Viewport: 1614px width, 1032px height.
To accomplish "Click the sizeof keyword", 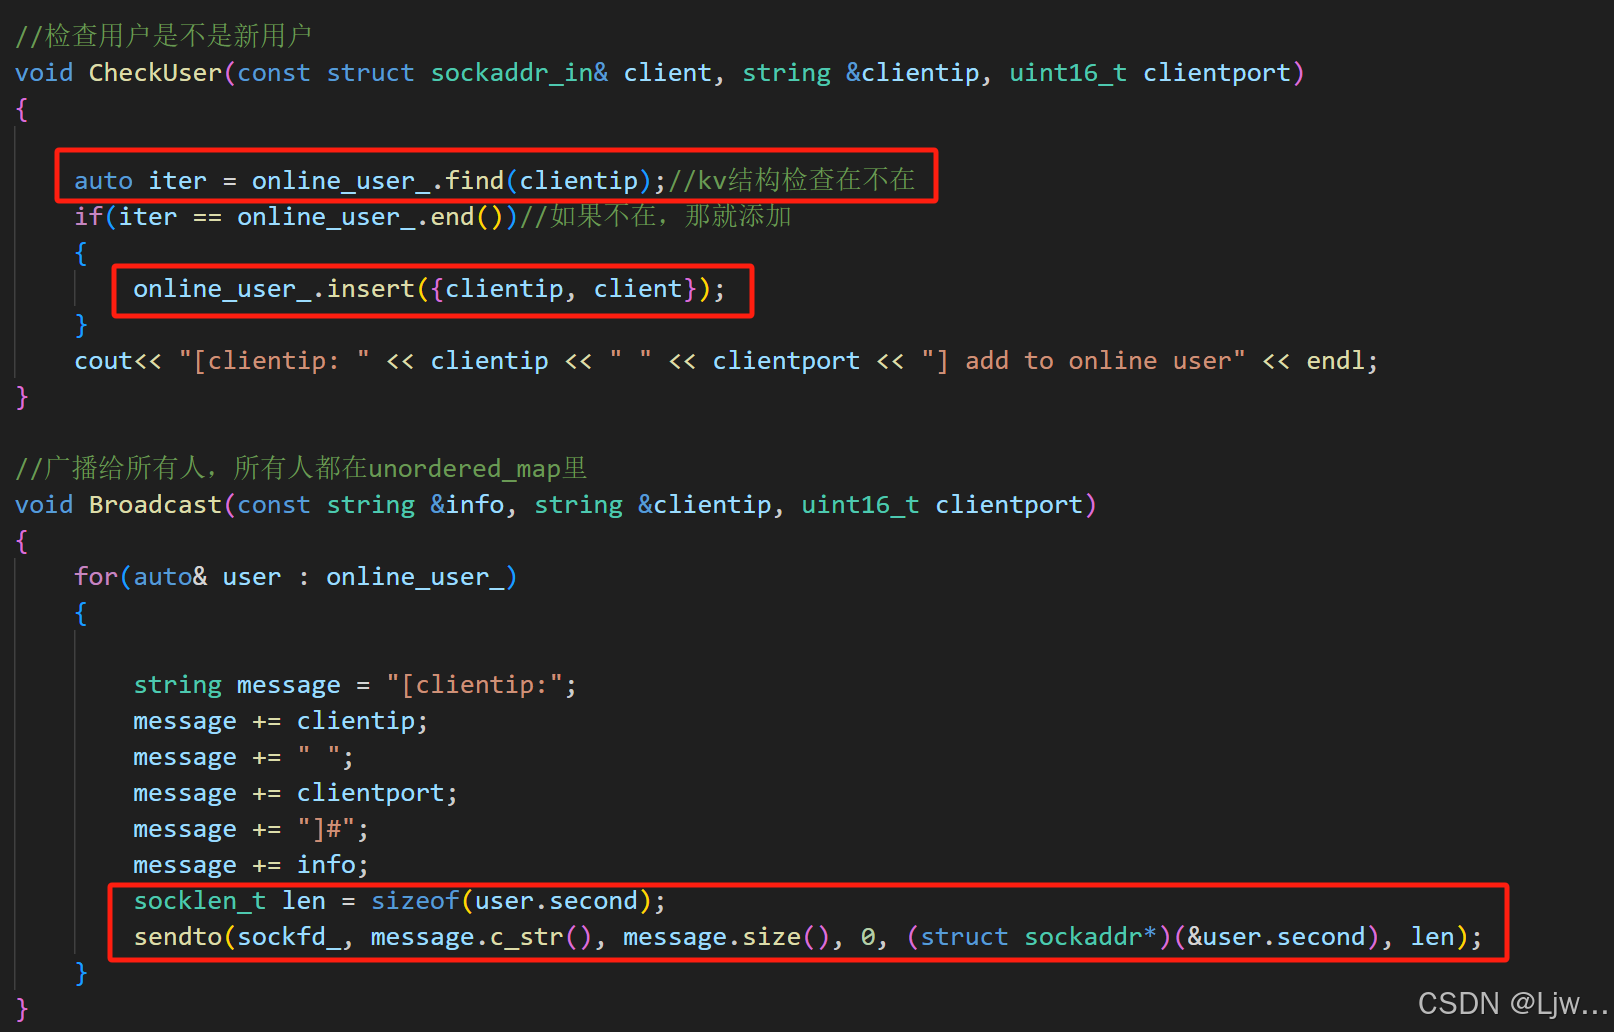I will click(x=414, y=901).
